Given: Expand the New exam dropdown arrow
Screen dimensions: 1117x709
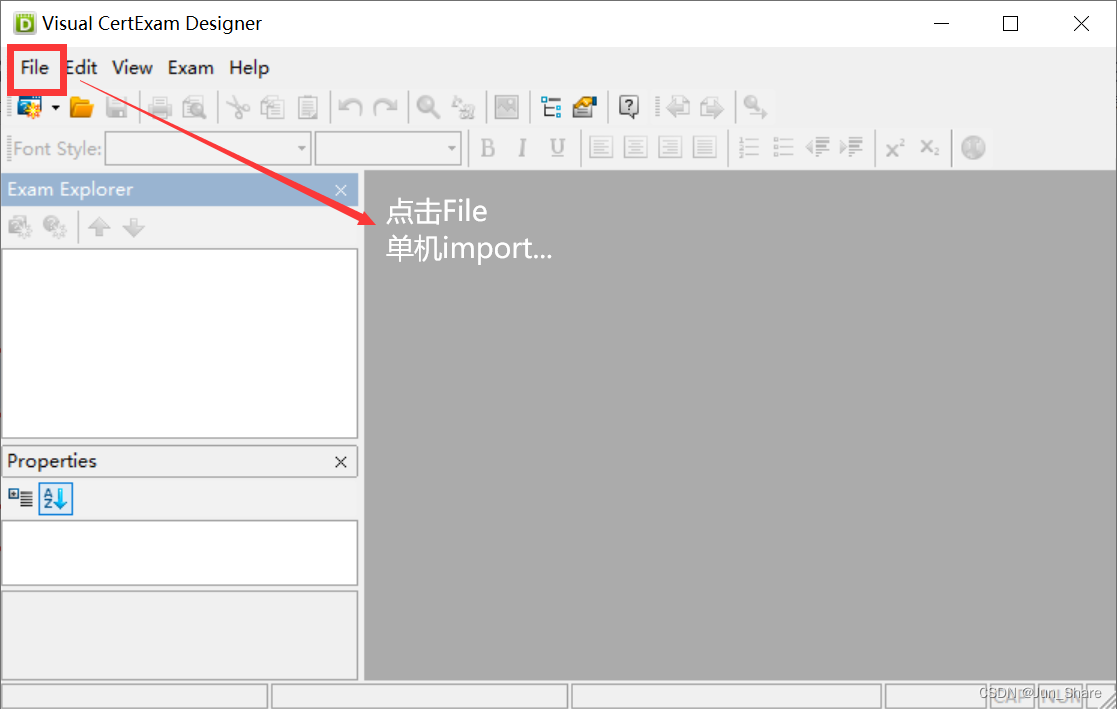Looking at the screenshot, I should [56, 108].
